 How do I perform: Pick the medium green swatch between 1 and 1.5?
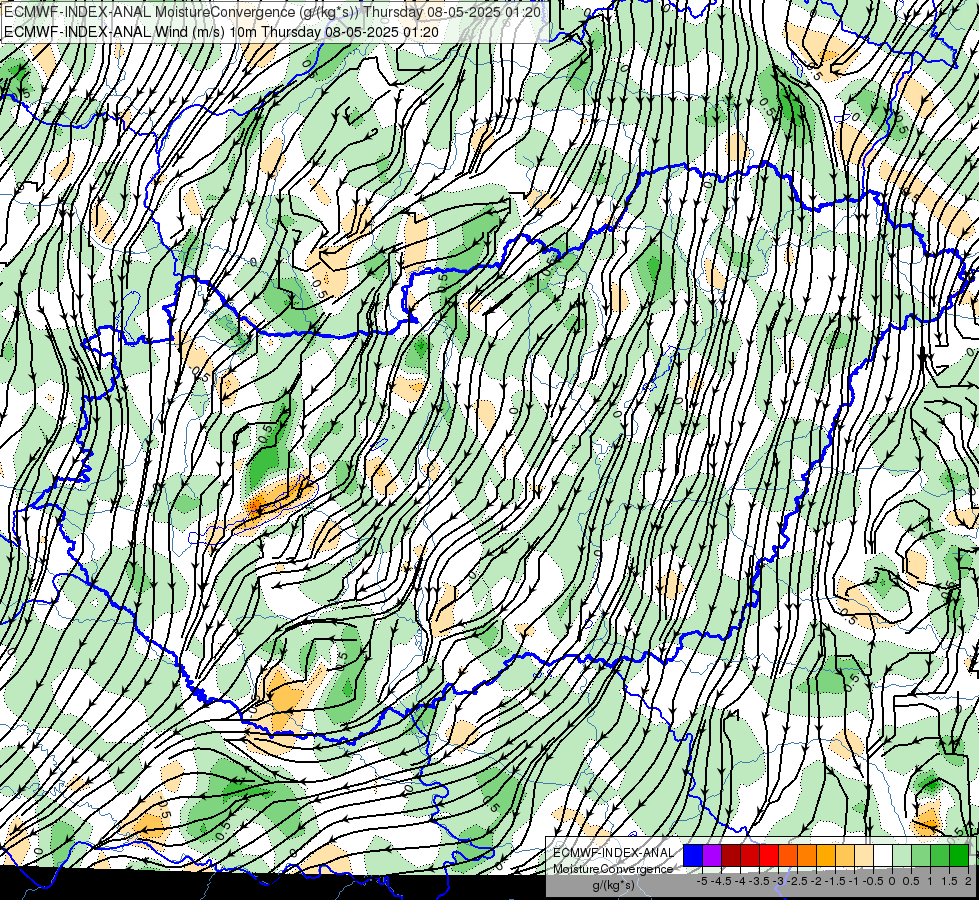pos(940,855)
